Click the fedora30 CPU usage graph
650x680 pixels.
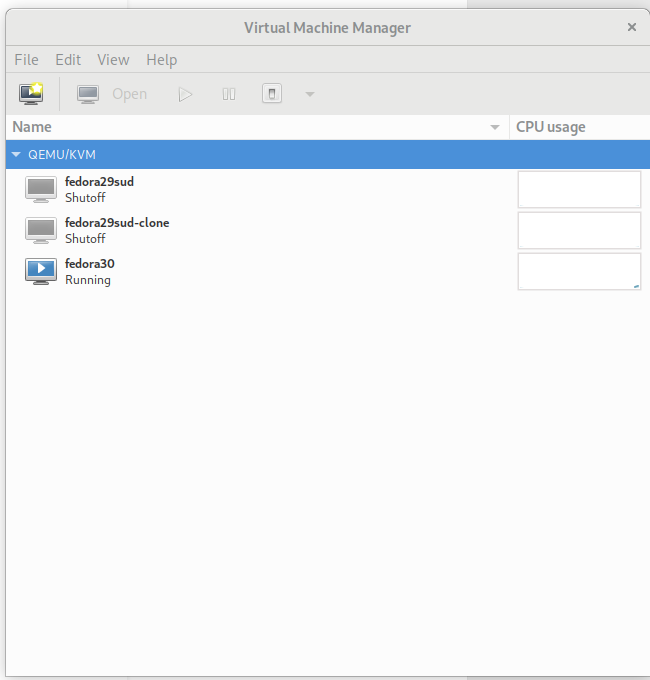tap(579, 271)
